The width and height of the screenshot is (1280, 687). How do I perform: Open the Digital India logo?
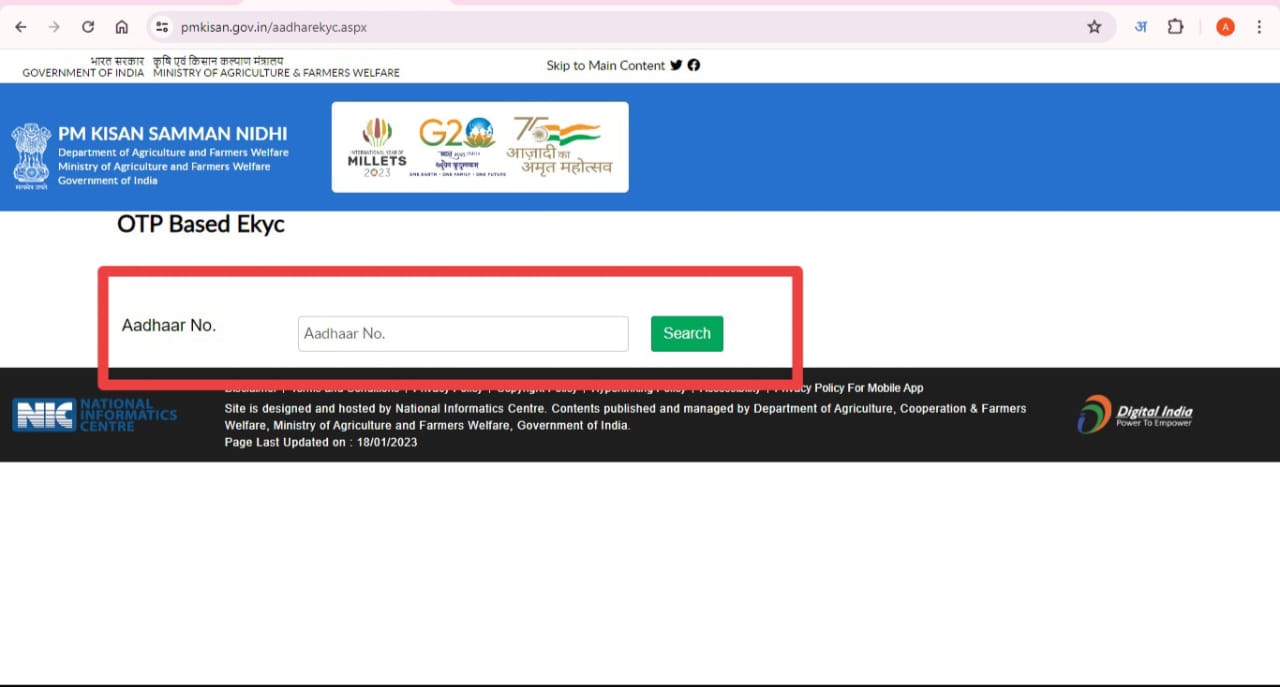pyautogui.click(x=1135, y=414)
